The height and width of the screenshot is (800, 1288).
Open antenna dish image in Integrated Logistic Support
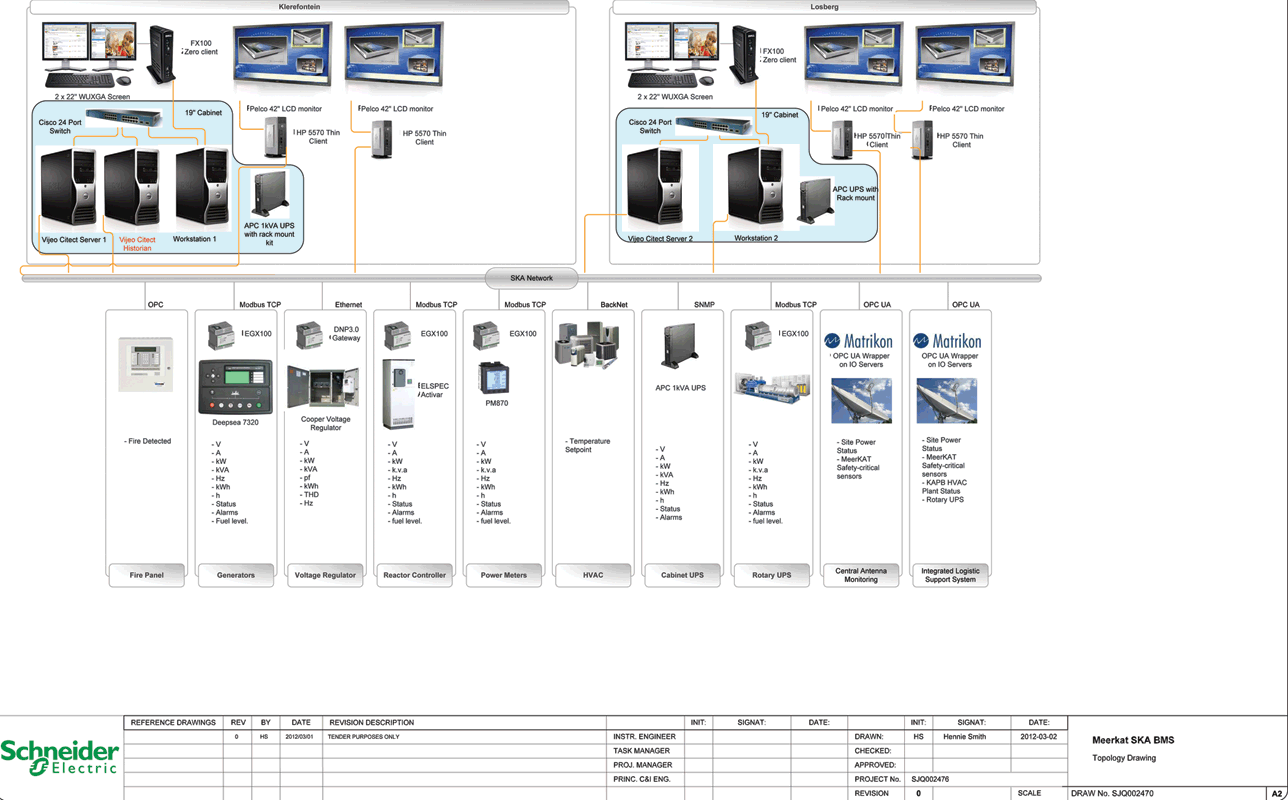947,401
